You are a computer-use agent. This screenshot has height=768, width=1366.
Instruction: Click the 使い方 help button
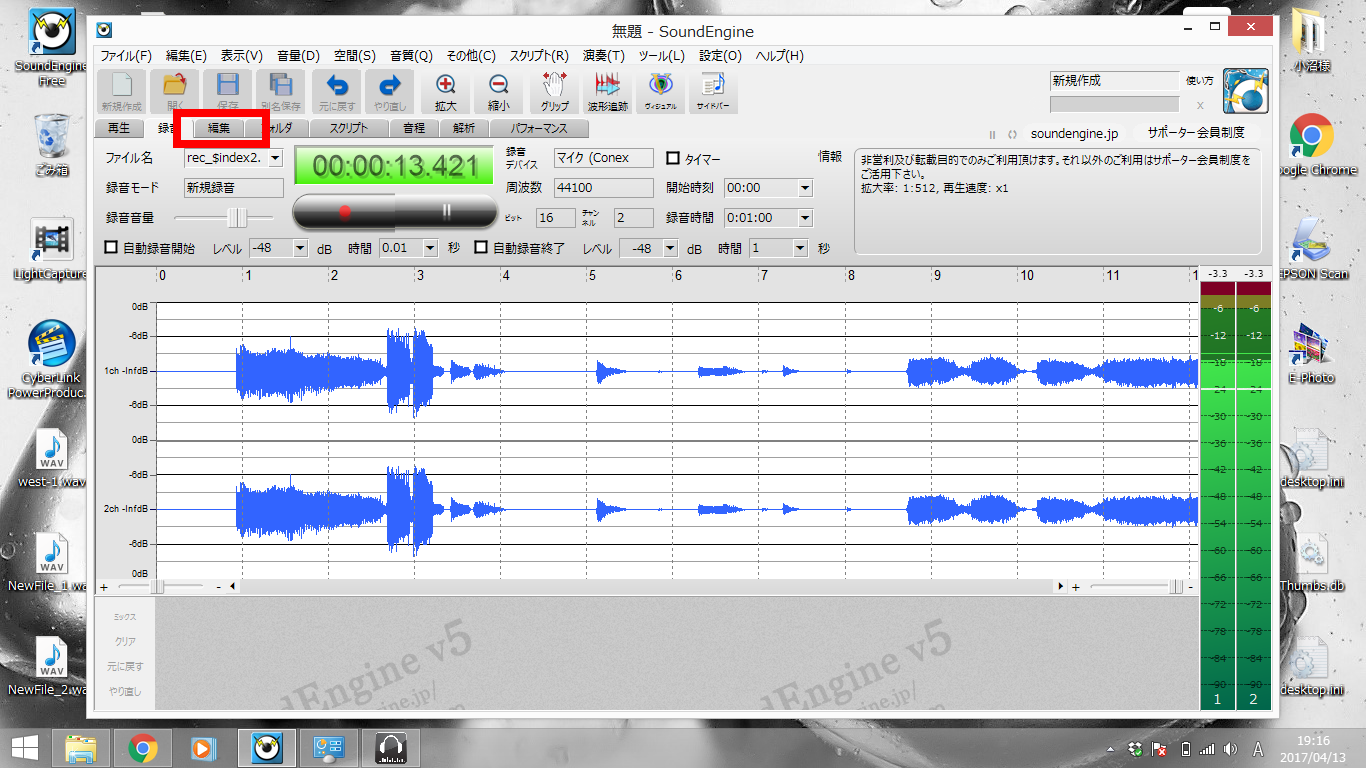coord(1199,80)
